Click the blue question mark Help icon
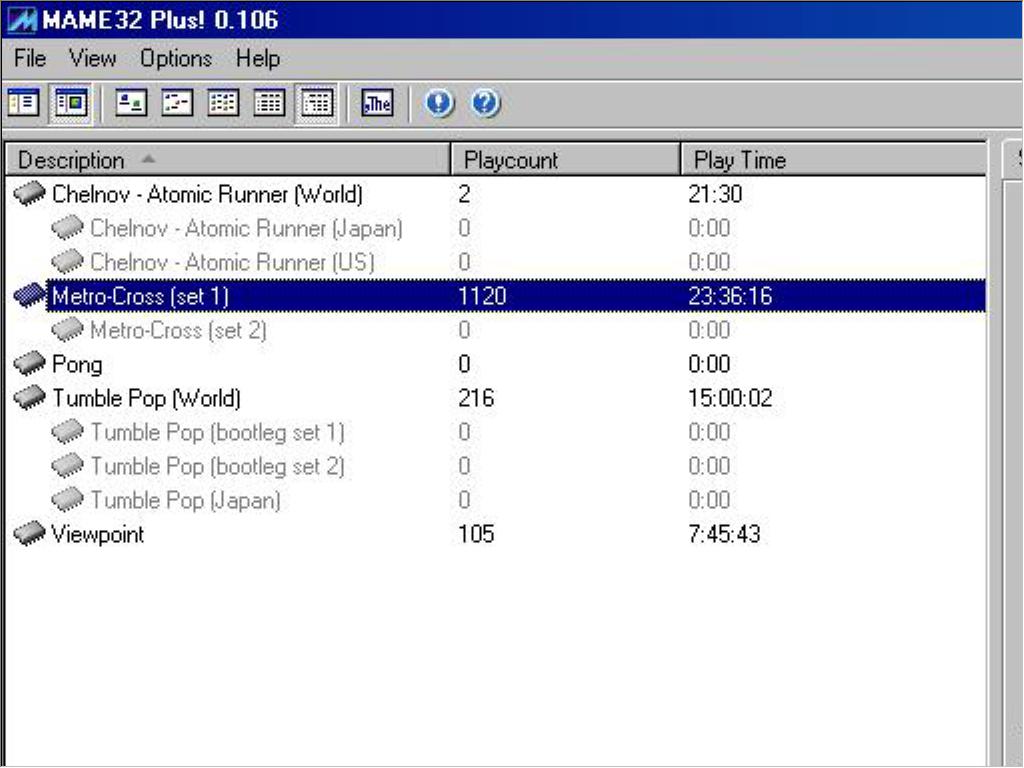The height and width of the screenshot is (768, 1024). 485,103
